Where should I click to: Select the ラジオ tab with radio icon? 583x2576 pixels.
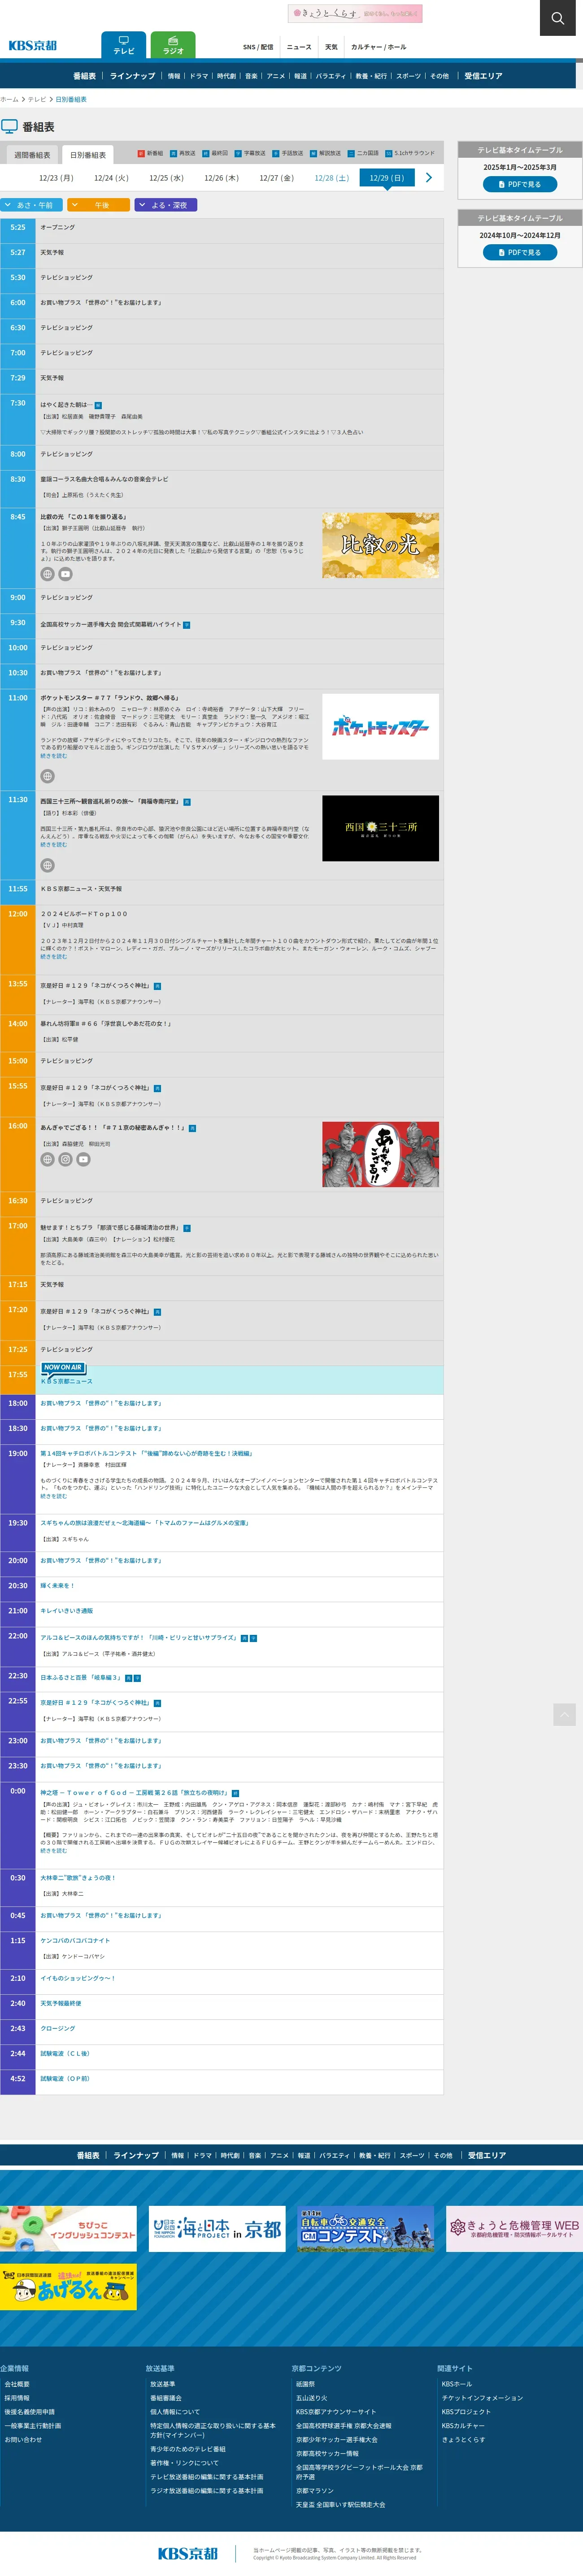(x=173, y=45)
